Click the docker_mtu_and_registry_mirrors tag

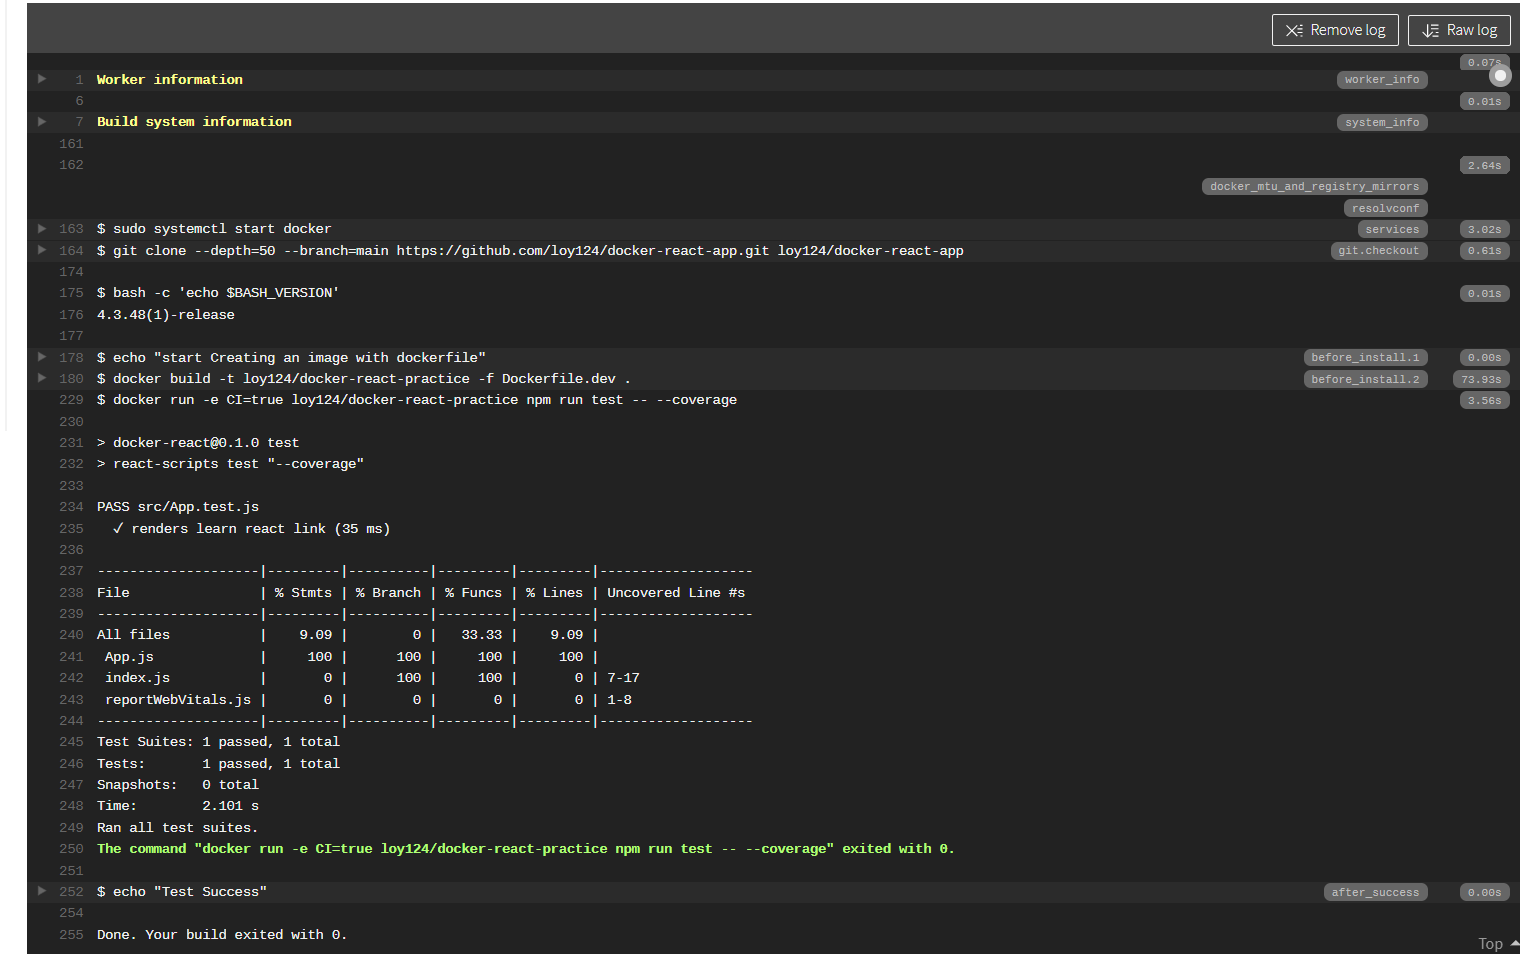click(1314, 187)
